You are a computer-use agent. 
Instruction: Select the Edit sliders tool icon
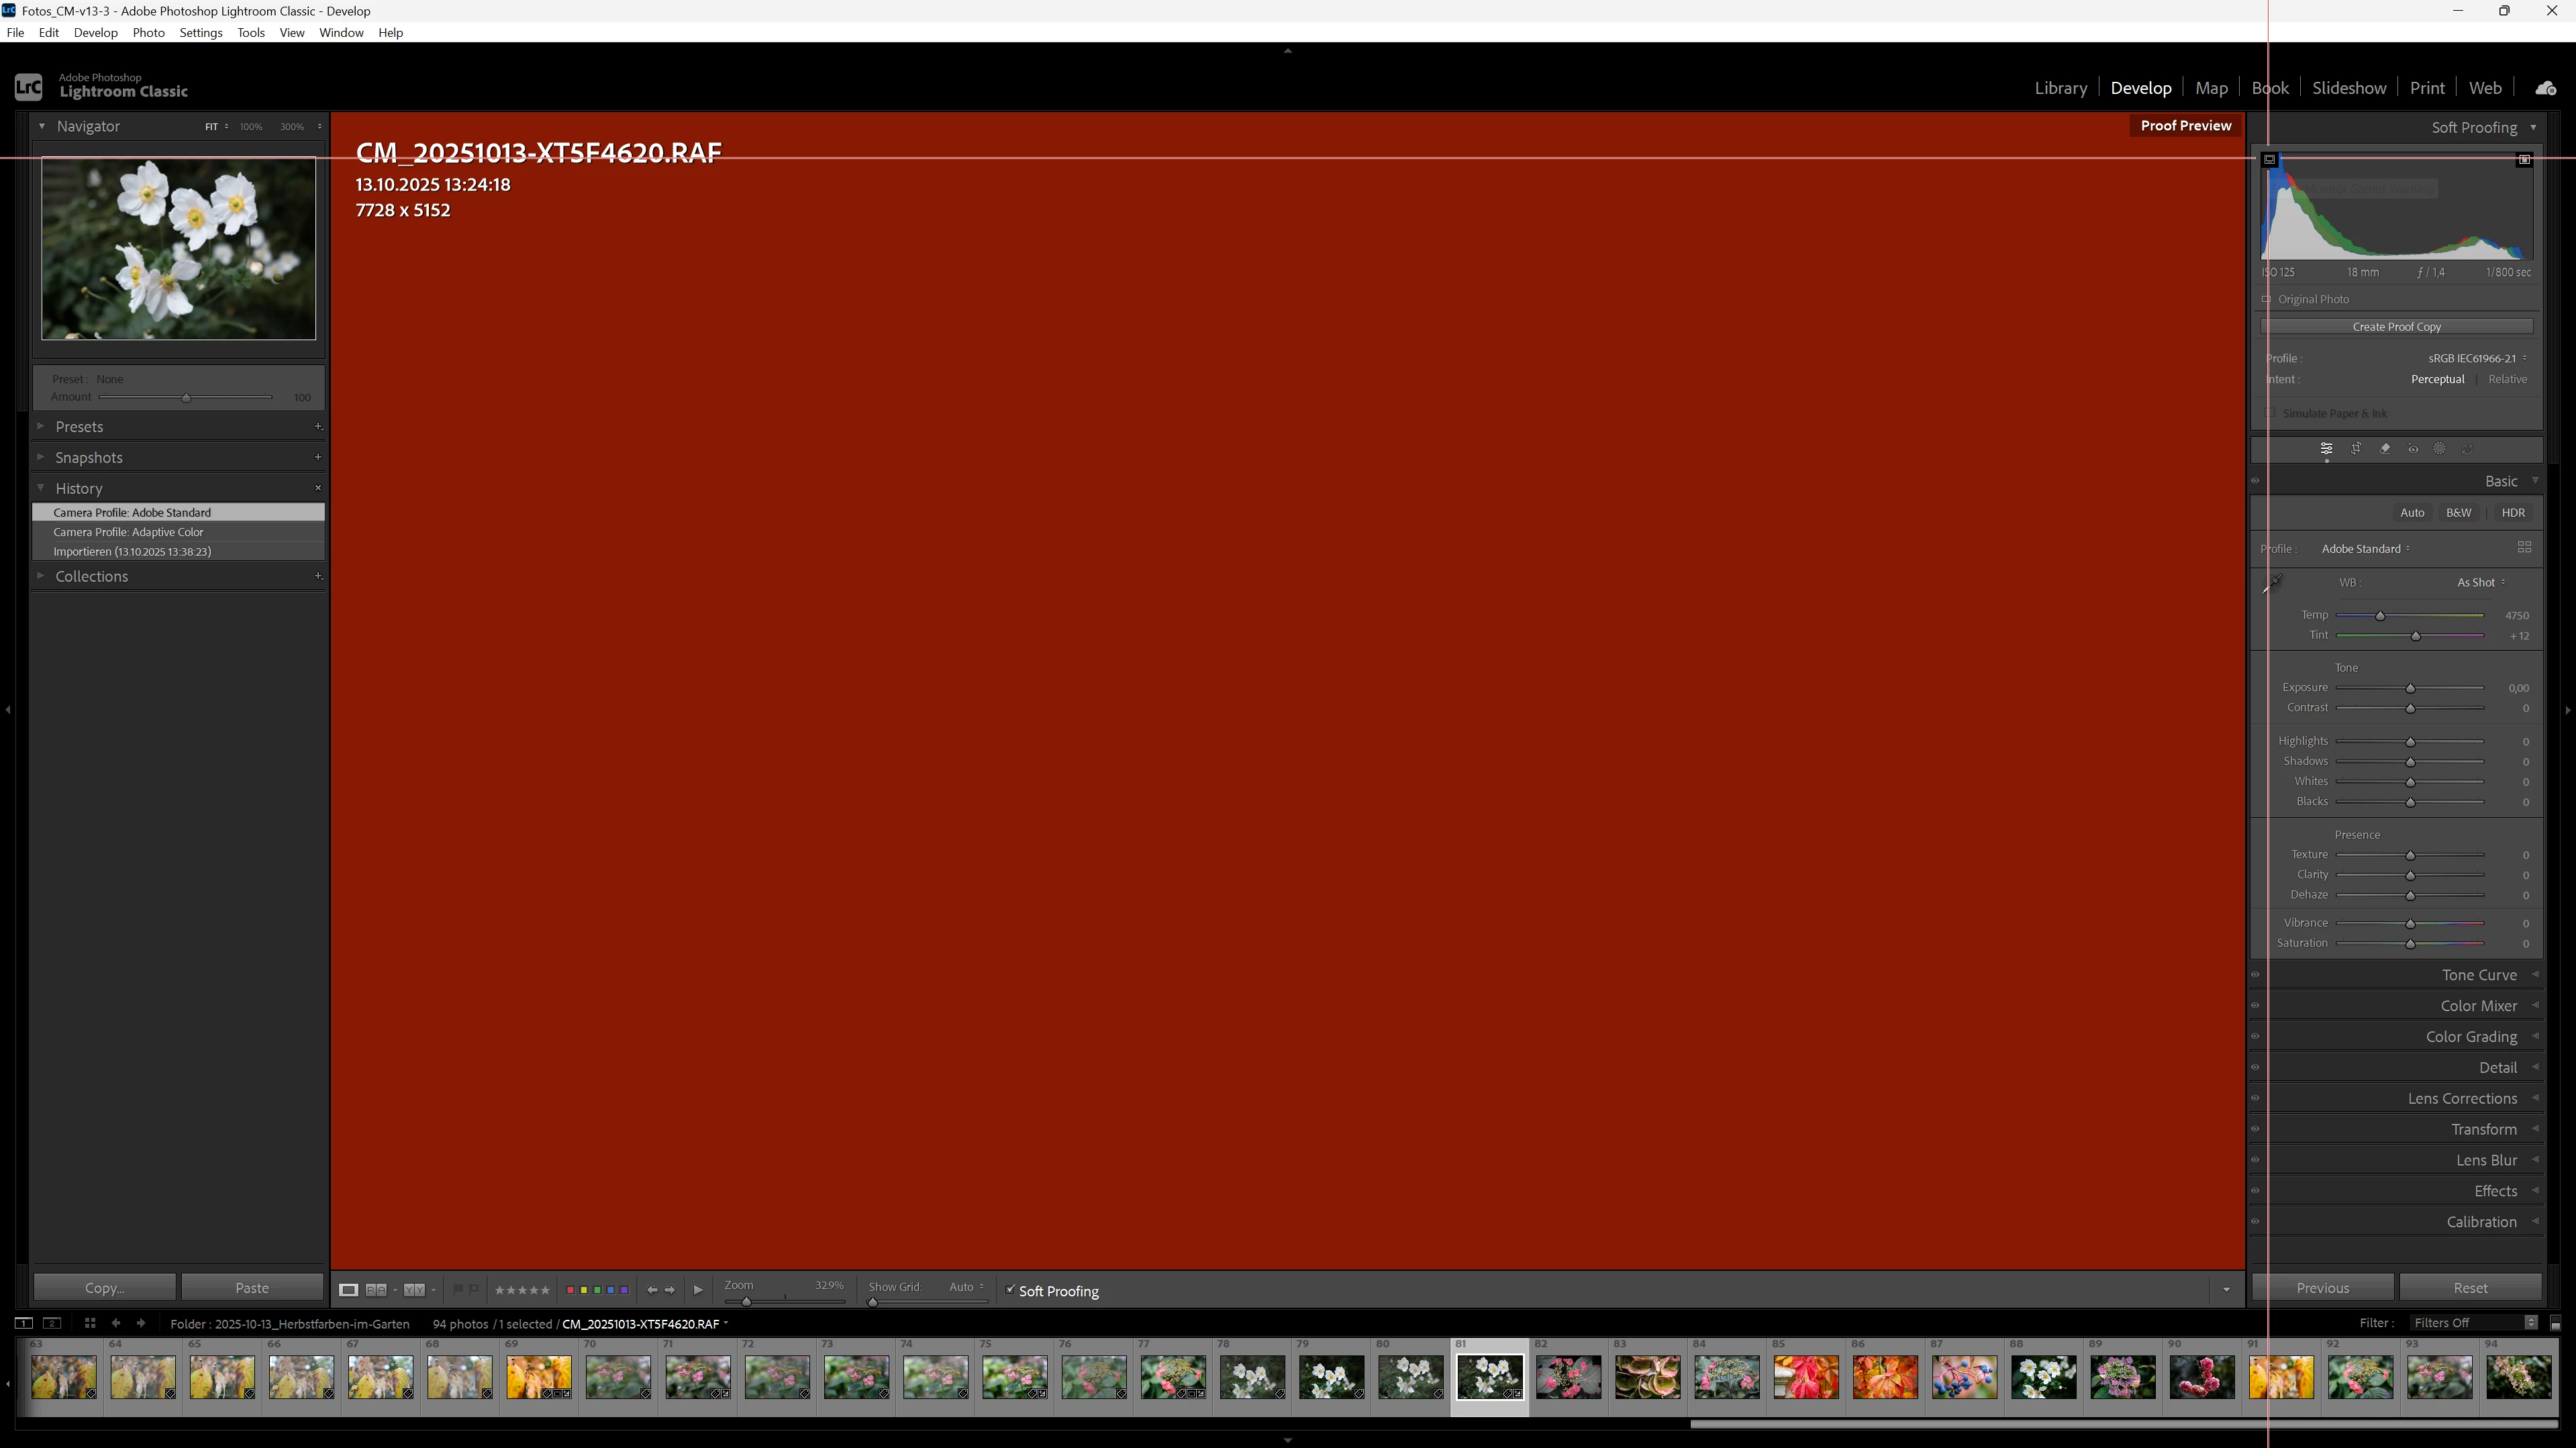pyautogui.click(x=2326, y=449)
